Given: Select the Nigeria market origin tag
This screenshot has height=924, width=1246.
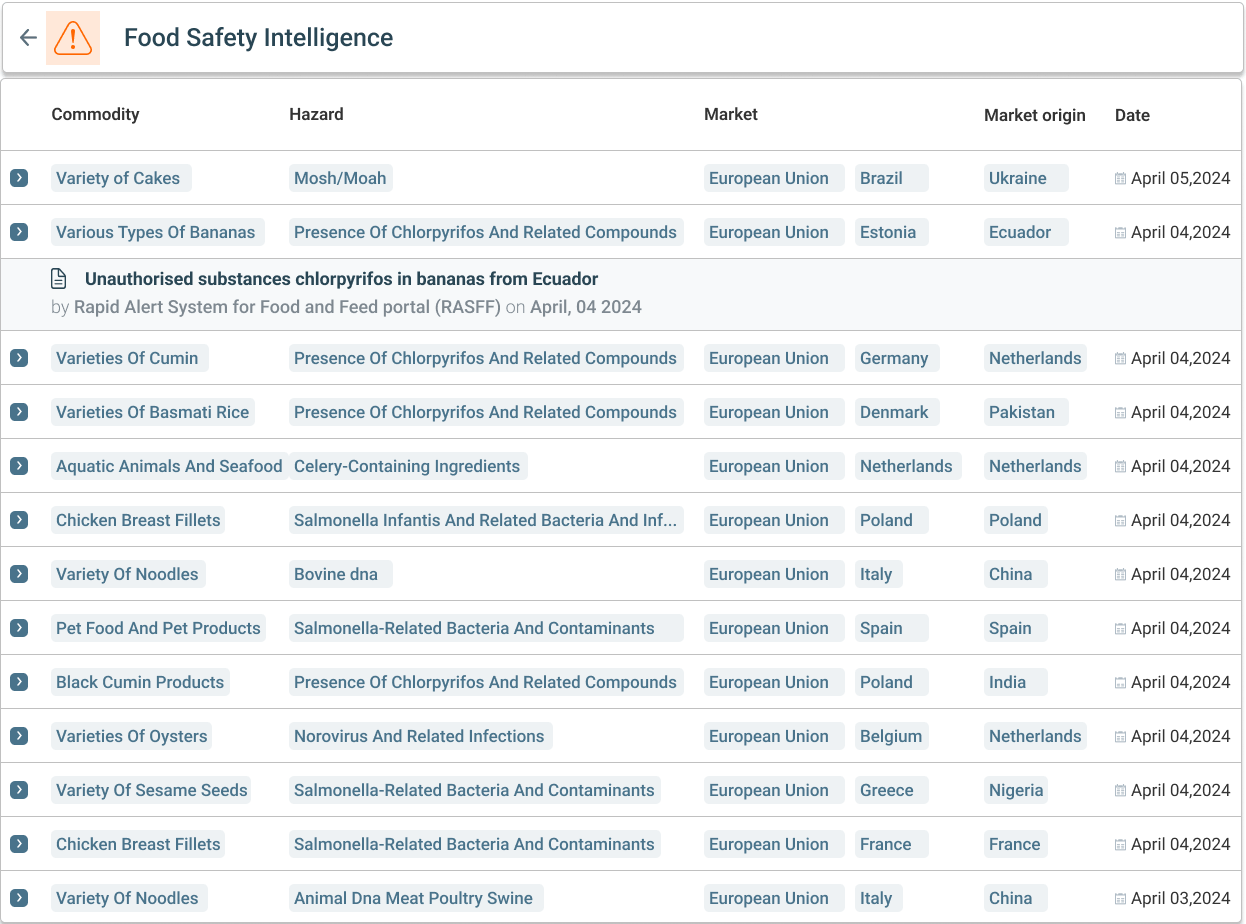Looking at the screenshot, I should pos(1016,790).
